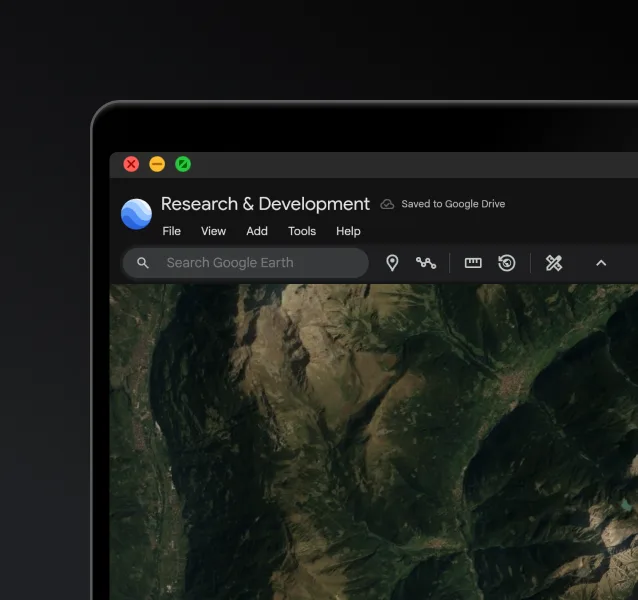
Task: Click the Saved to Google Drive text
Action: (453, 204)
